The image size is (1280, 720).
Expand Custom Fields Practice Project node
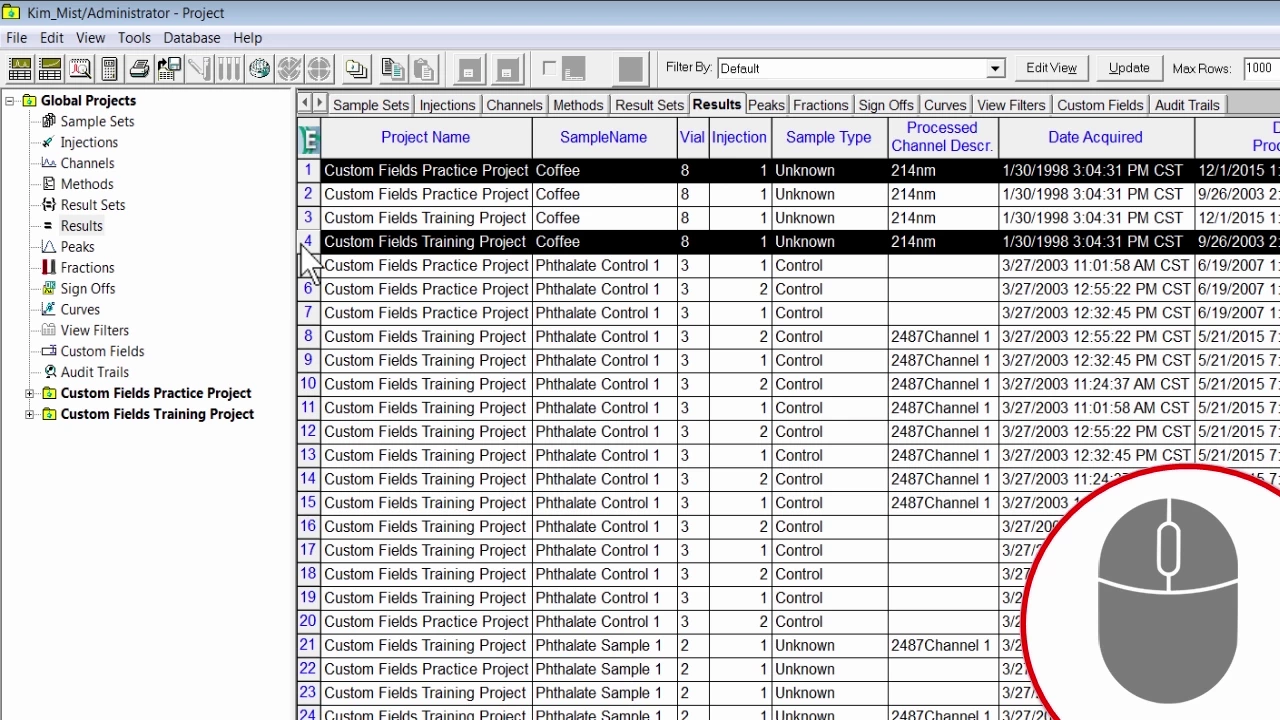click(x=30, y=394)
